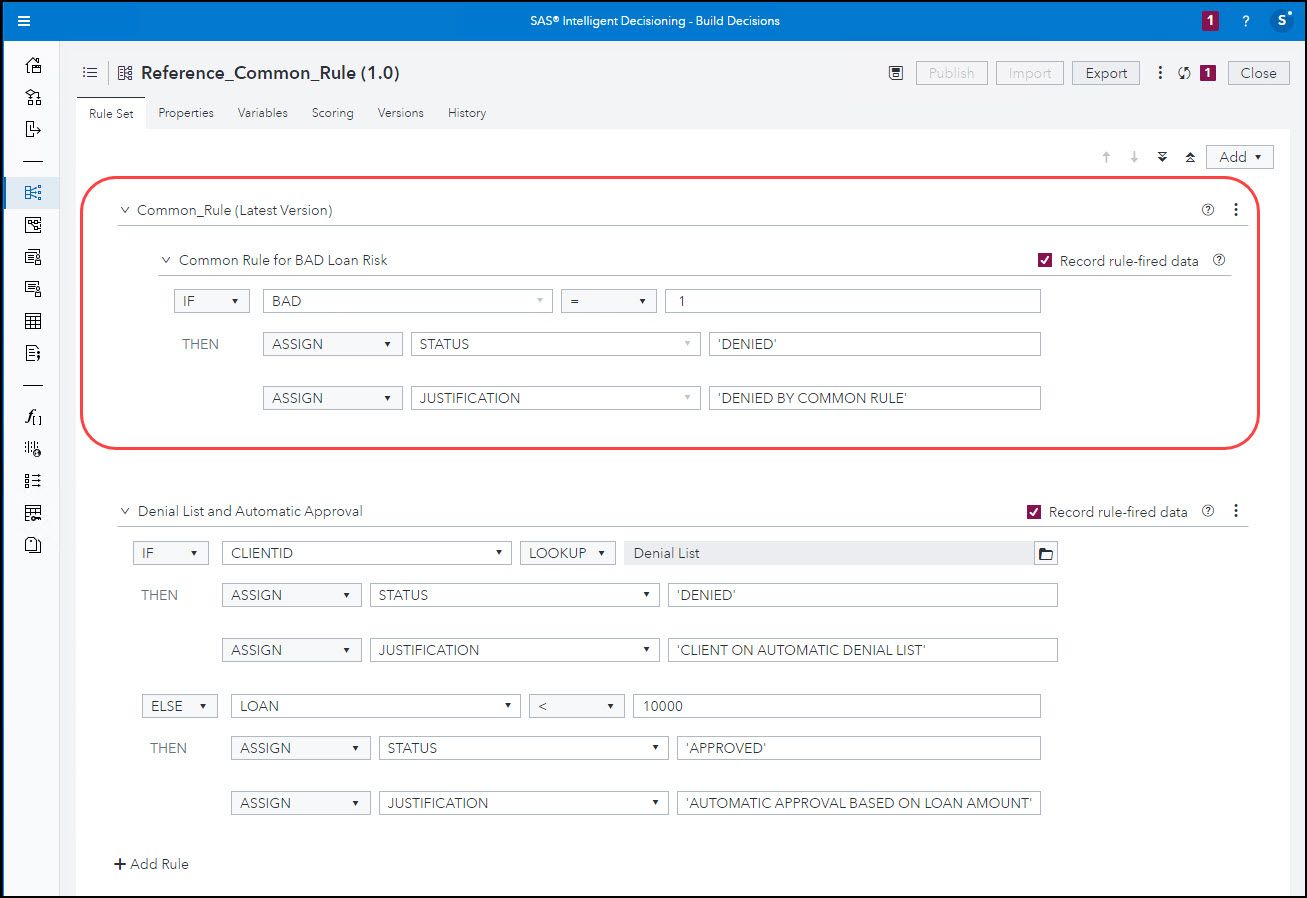The width and height of the screenshot is (1307, 898).
Task: Toggle Record rule-fired data for Denial List rule
Action: [x=1034, y=511]
